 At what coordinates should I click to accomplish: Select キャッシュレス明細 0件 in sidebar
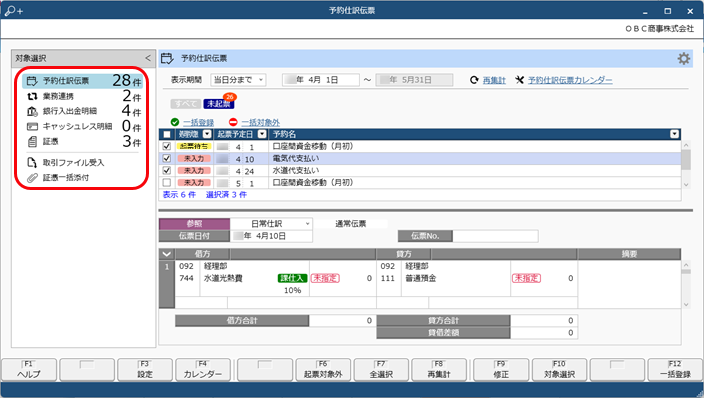click(83, 127)
